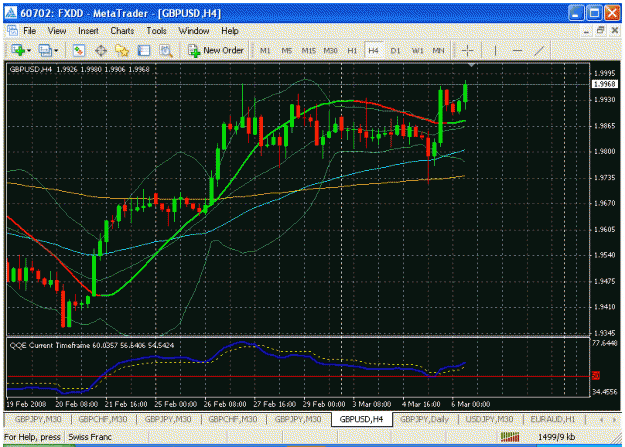
Task: Click the MetaTrader title bar application icon
Action: (x=11, y=13)
